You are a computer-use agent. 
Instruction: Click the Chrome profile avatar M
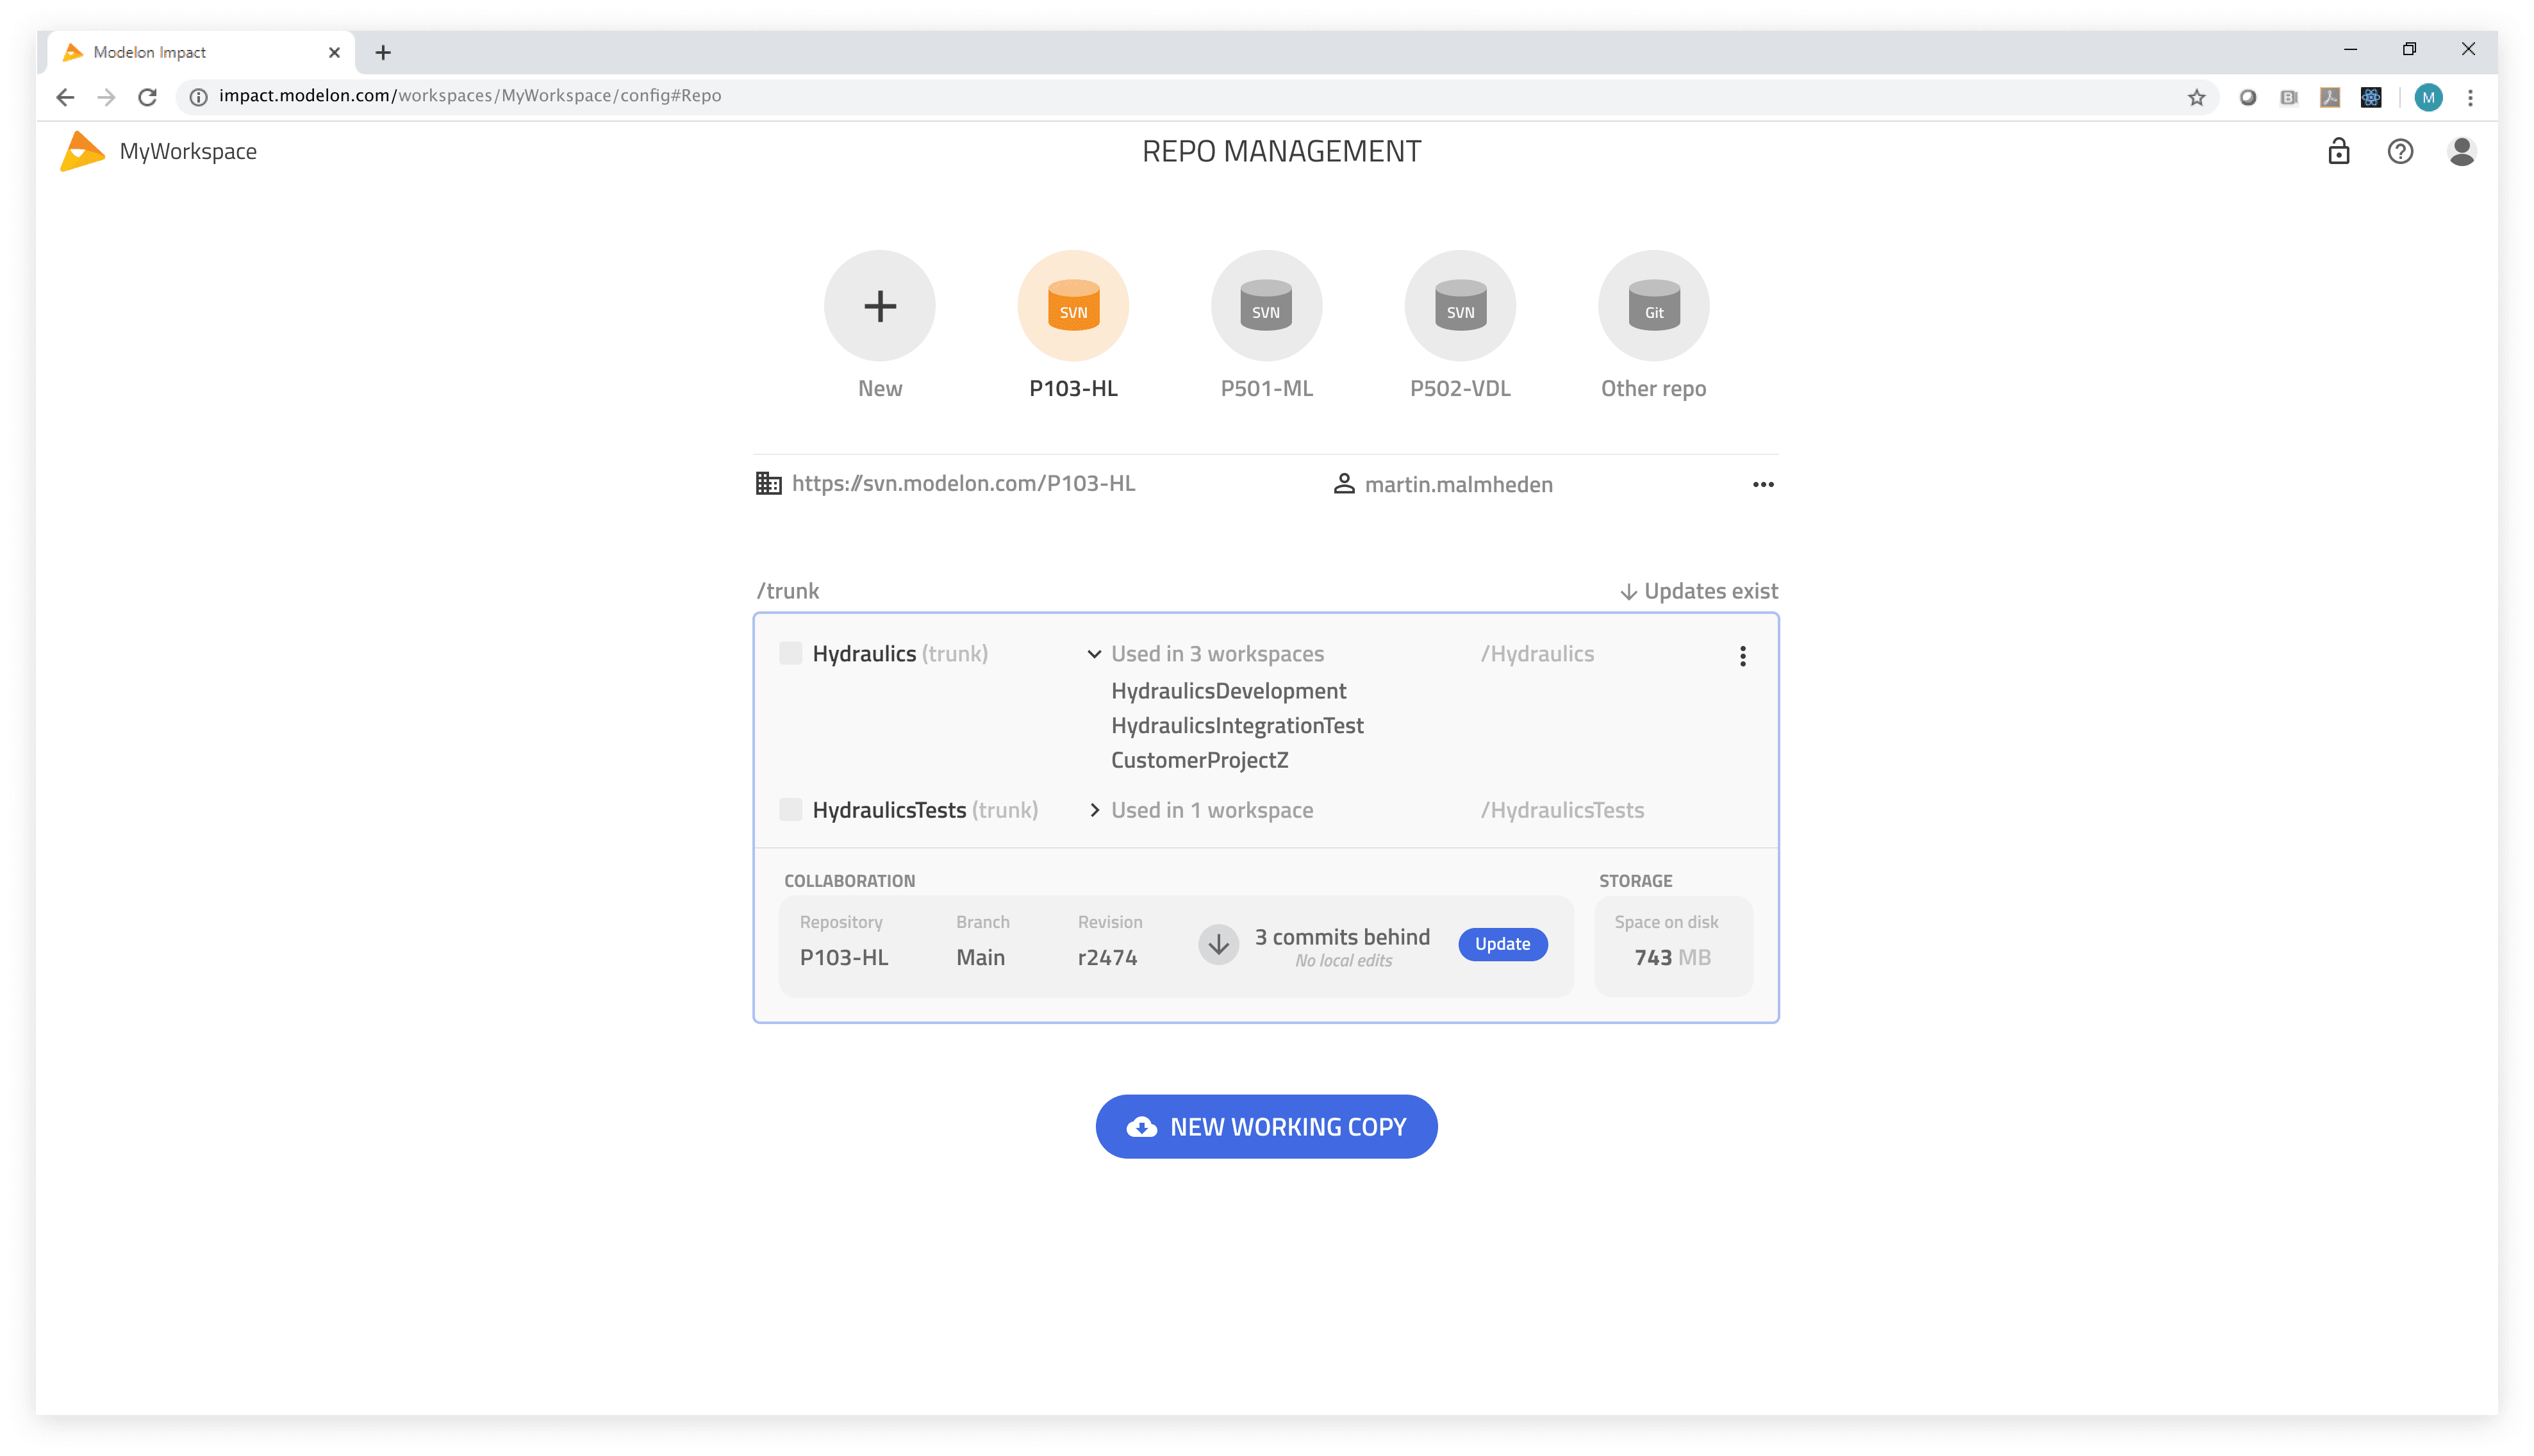click(2428, 97)
